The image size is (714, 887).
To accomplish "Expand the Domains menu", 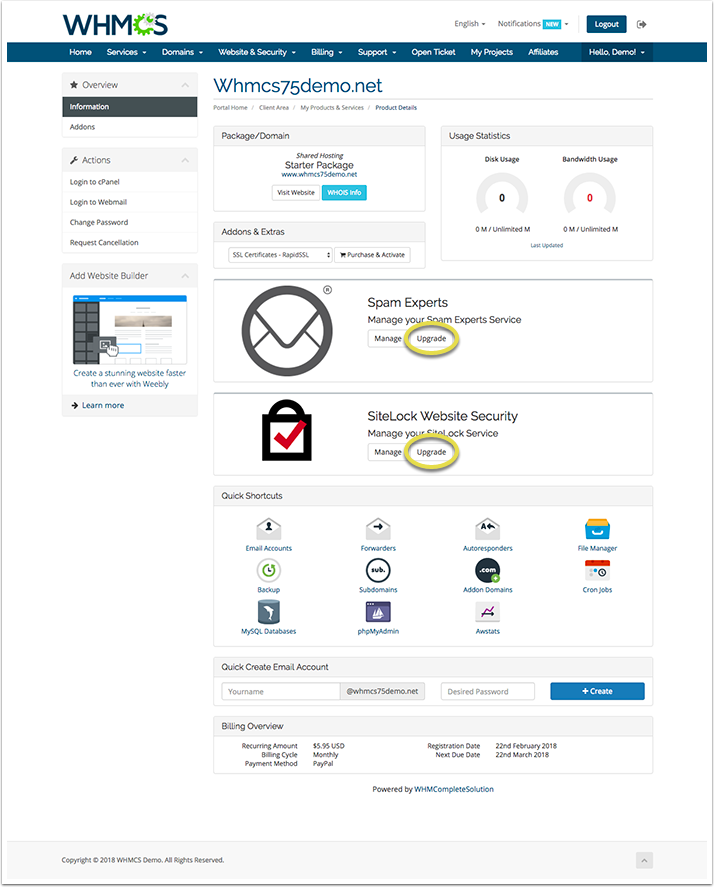I will [x=182, y=52].
